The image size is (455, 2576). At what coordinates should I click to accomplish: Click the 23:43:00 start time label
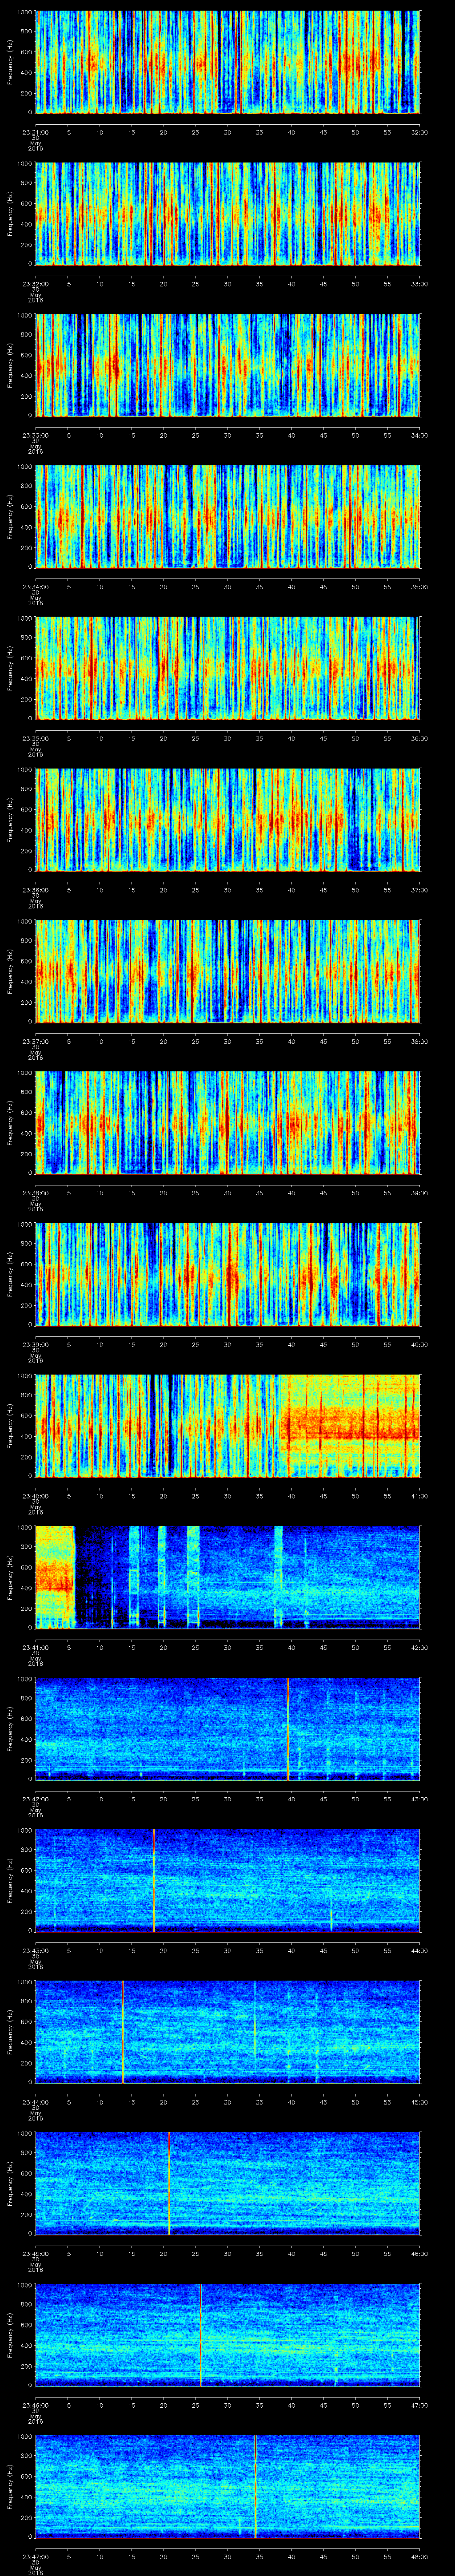[x=35, y=1951]
